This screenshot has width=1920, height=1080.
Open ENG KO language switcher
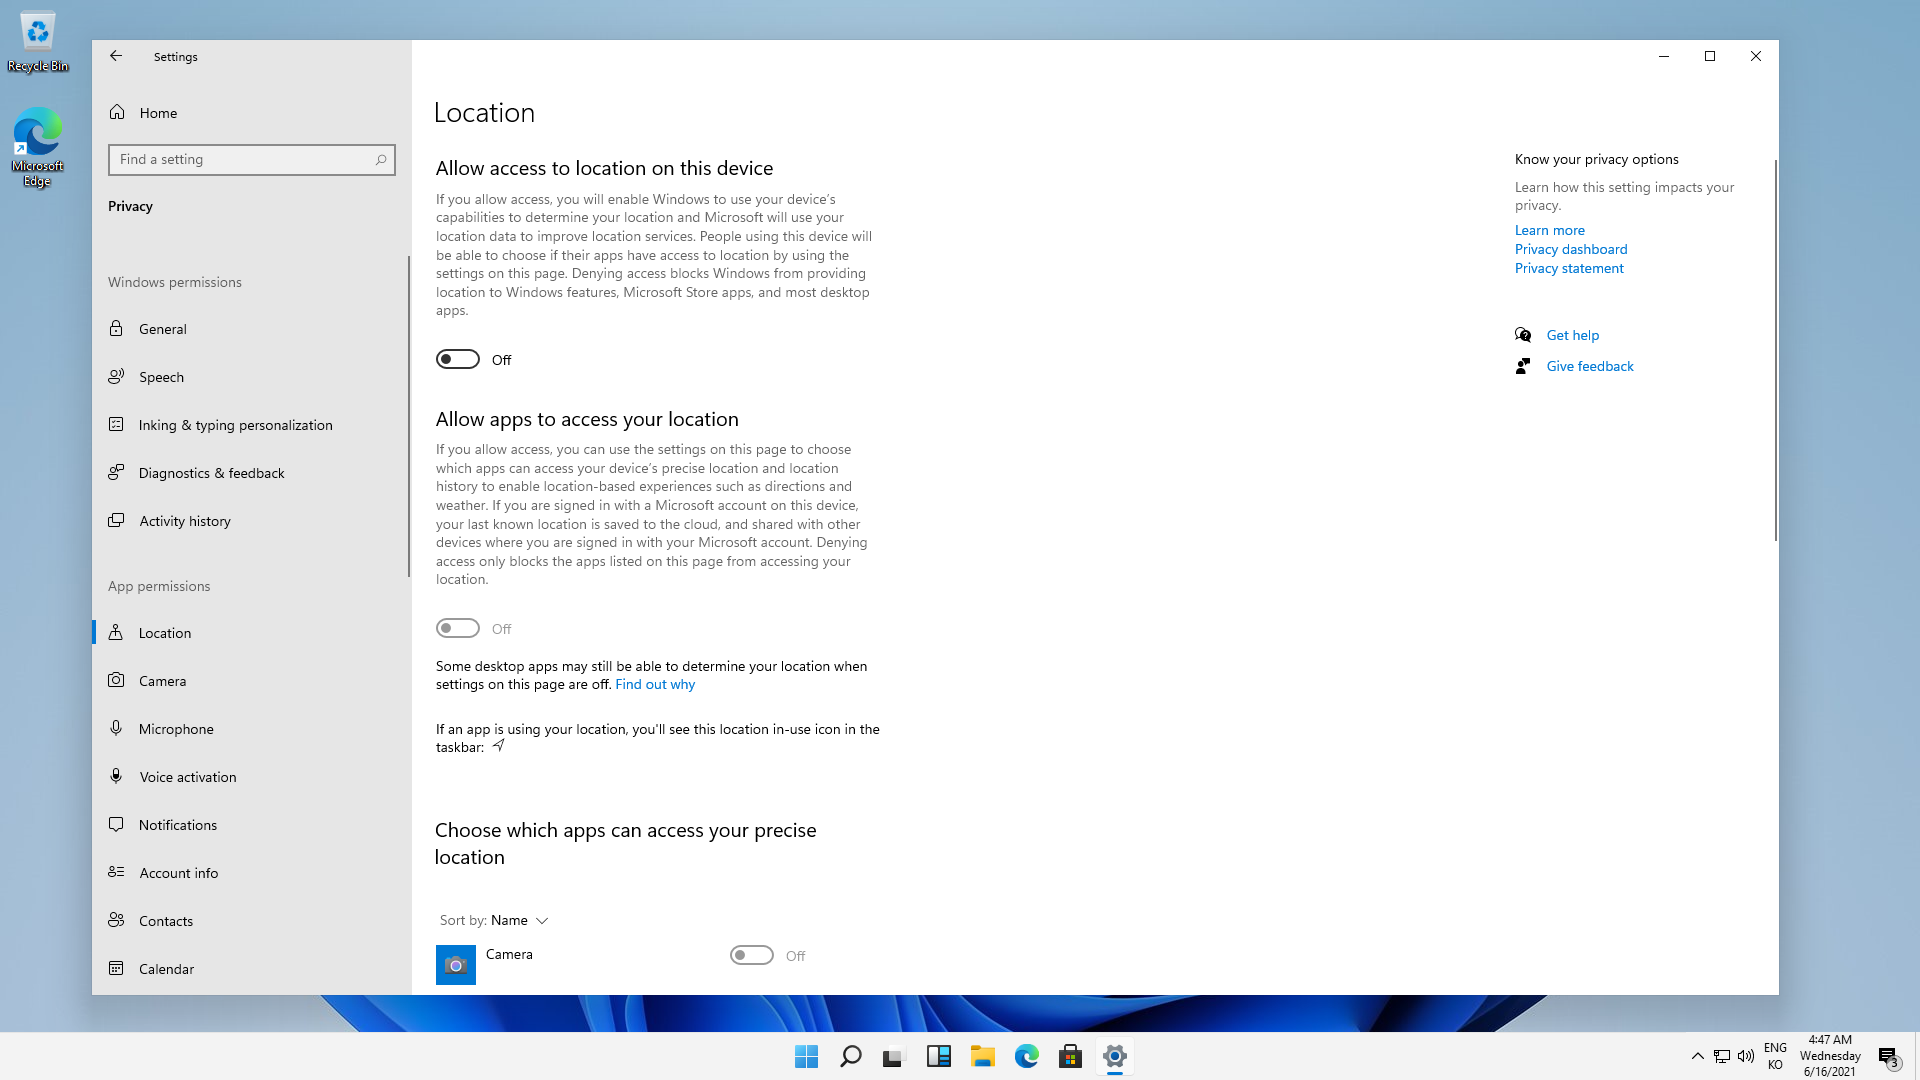pyautogui.click(x=1775, y=1056)
